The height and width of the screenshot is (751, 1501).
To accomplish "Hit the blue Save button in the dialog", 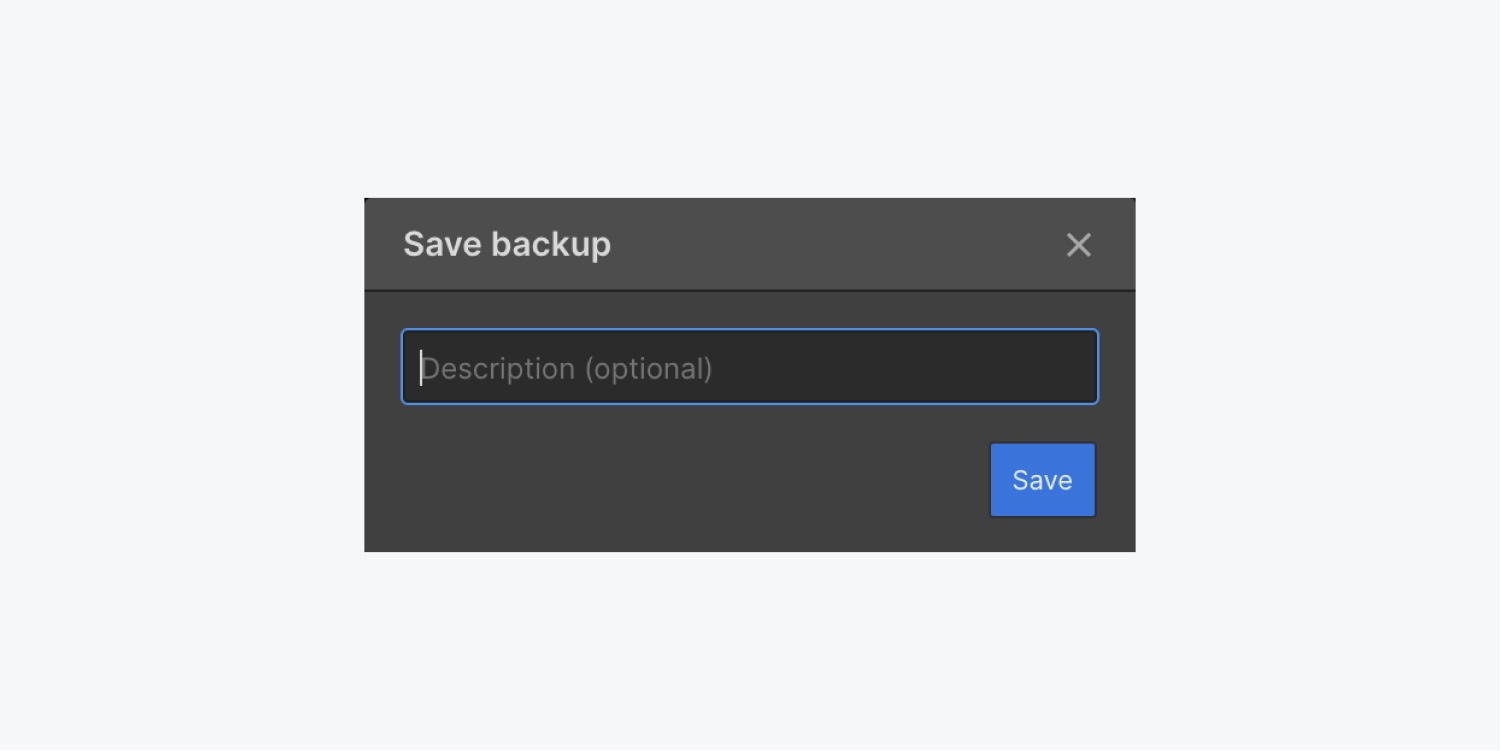I will pos(1043,480).
